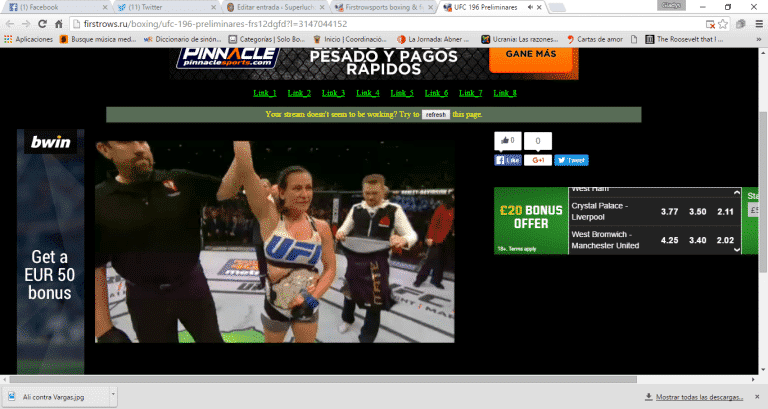This screenshot has height=409, width=768.
Task: Open the Ucrania: Las razones bookmark
Action: pos(520,39)
